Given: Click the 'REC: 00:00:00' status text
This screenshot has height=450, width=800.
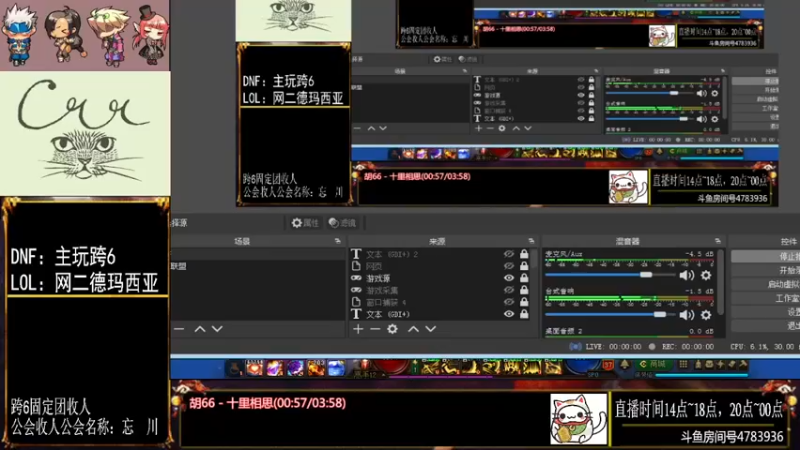Looking at the screenshot, I should 688,346.
